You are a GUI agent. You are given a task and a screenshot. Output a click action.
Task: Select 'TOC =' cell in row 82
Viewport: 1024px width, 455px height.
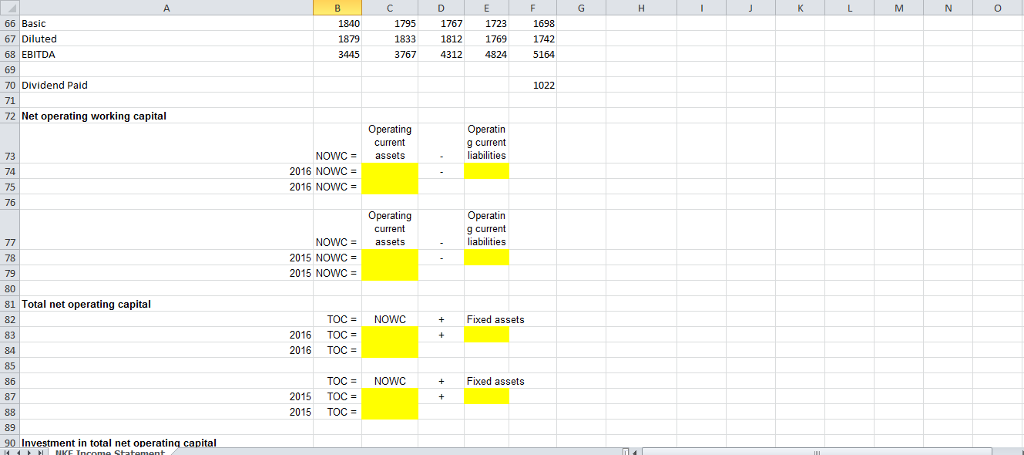tap(338, 320)
